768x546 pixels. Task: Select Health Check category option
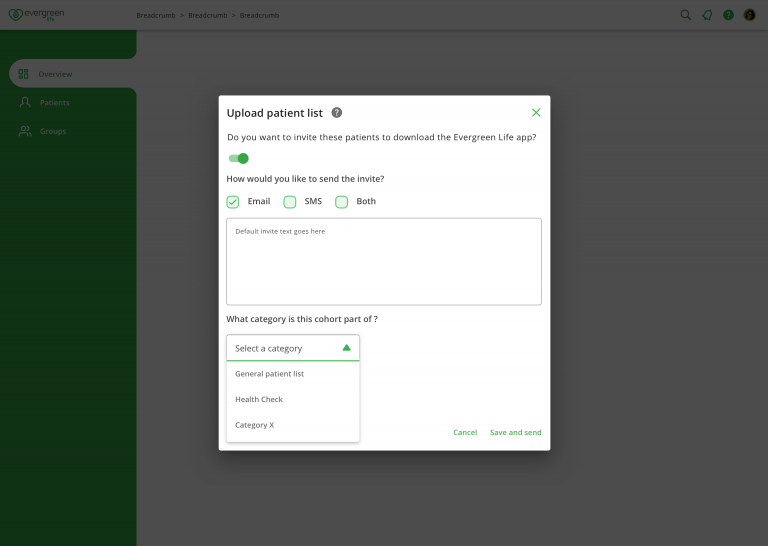(x=259, y=400)
